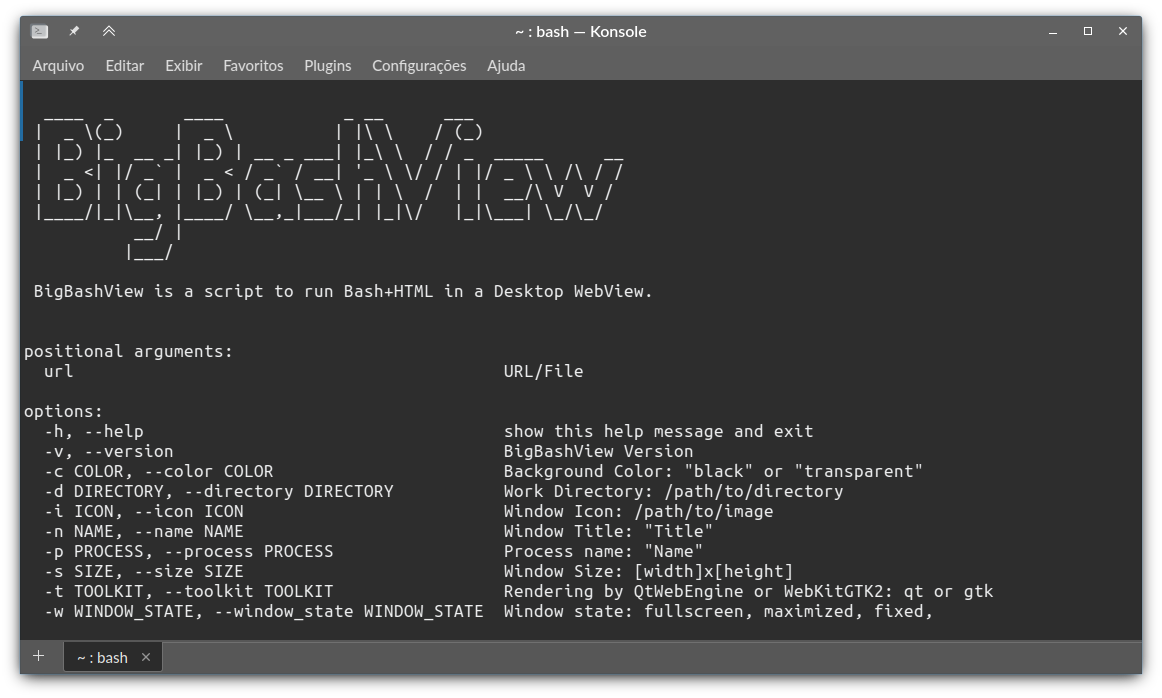Viewport: 1162px width, 698px height.
Task: Click 'Rendering by QtWebEngine or WebKitGTK2' line
Action: coord(748,591)
